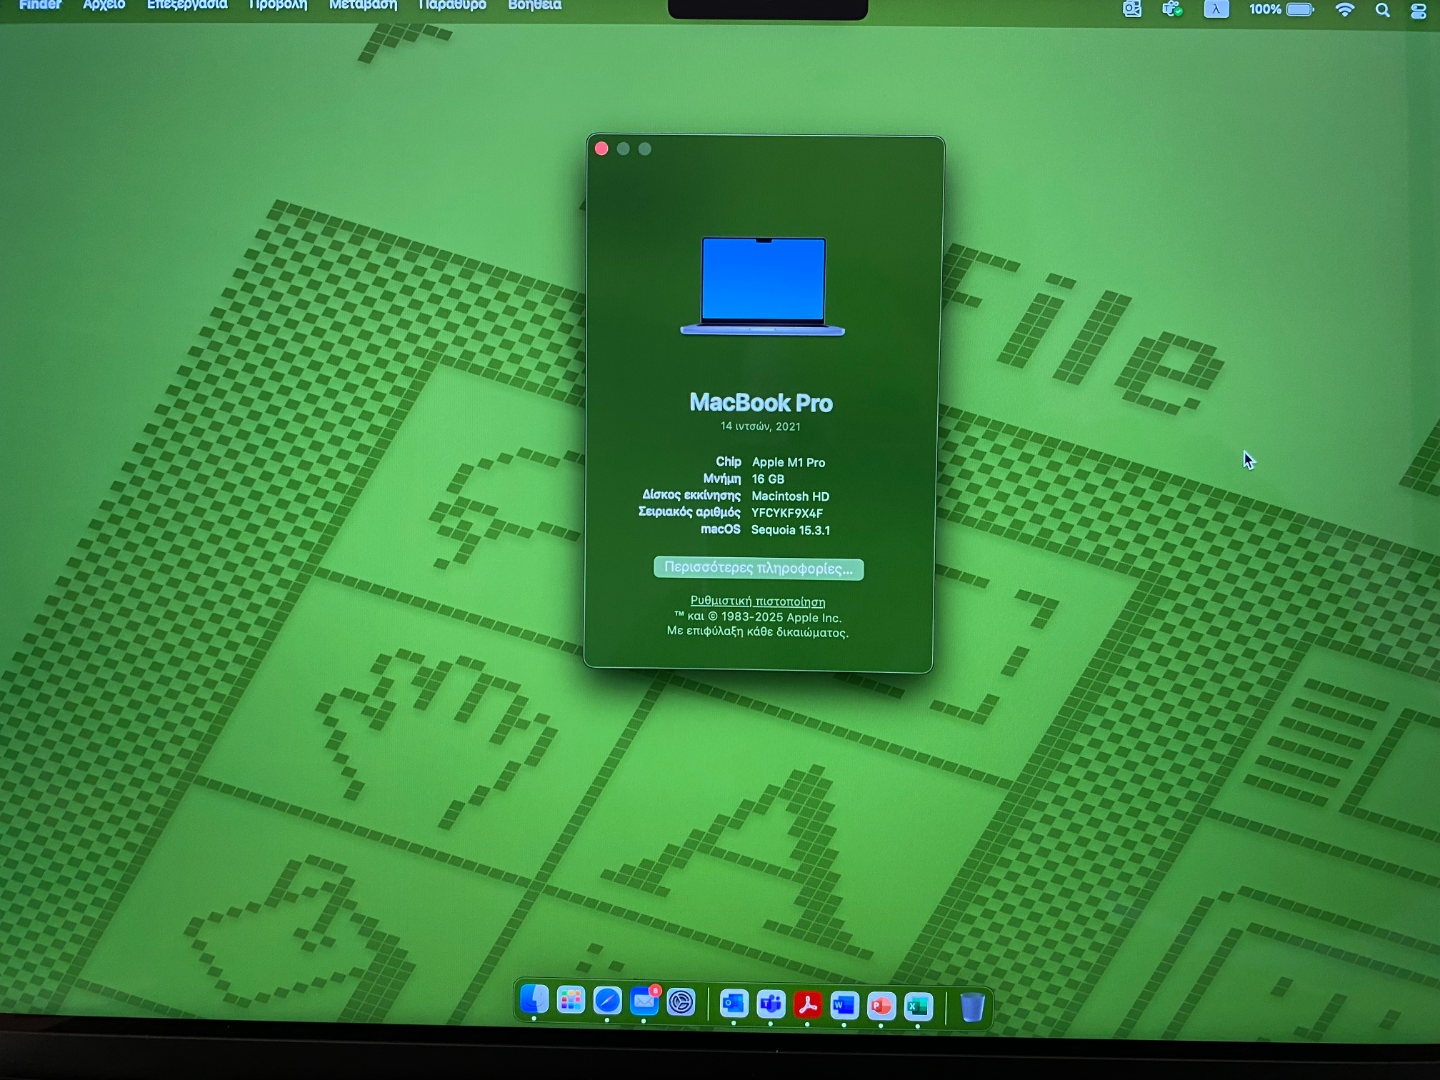This screenshot has width=1440, height=1080.
Task: Select the 'Macintosh HD' startup disk value
Action: tap(790, 496)
